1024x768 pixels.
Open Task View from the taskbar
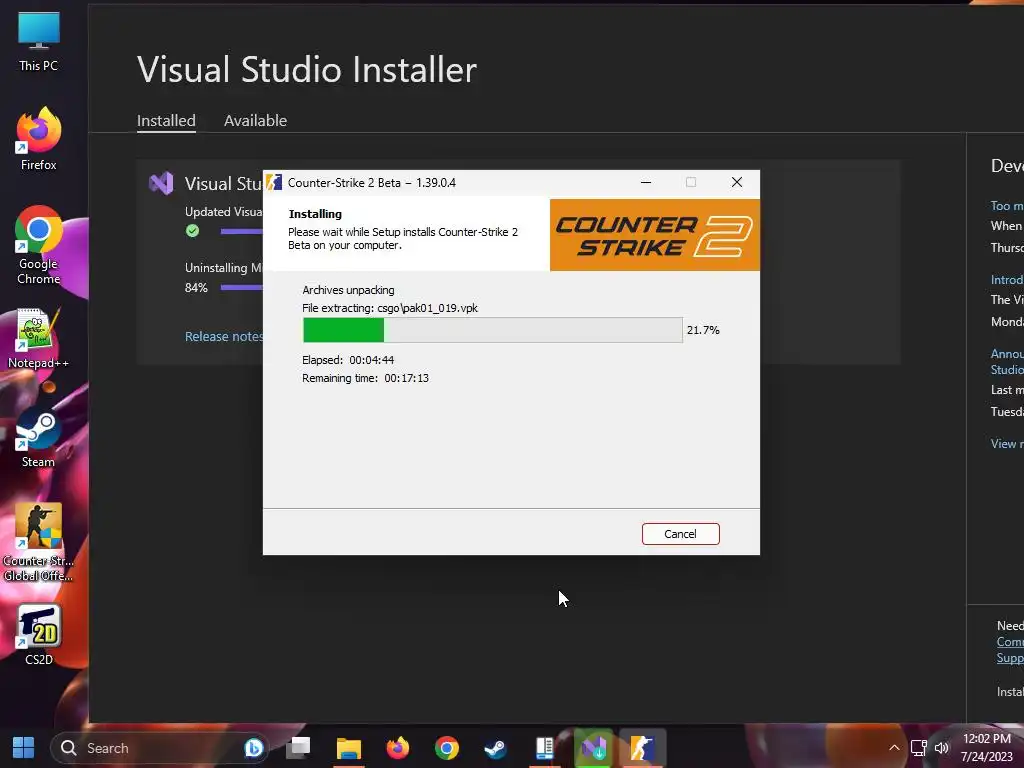pos(299,748)
